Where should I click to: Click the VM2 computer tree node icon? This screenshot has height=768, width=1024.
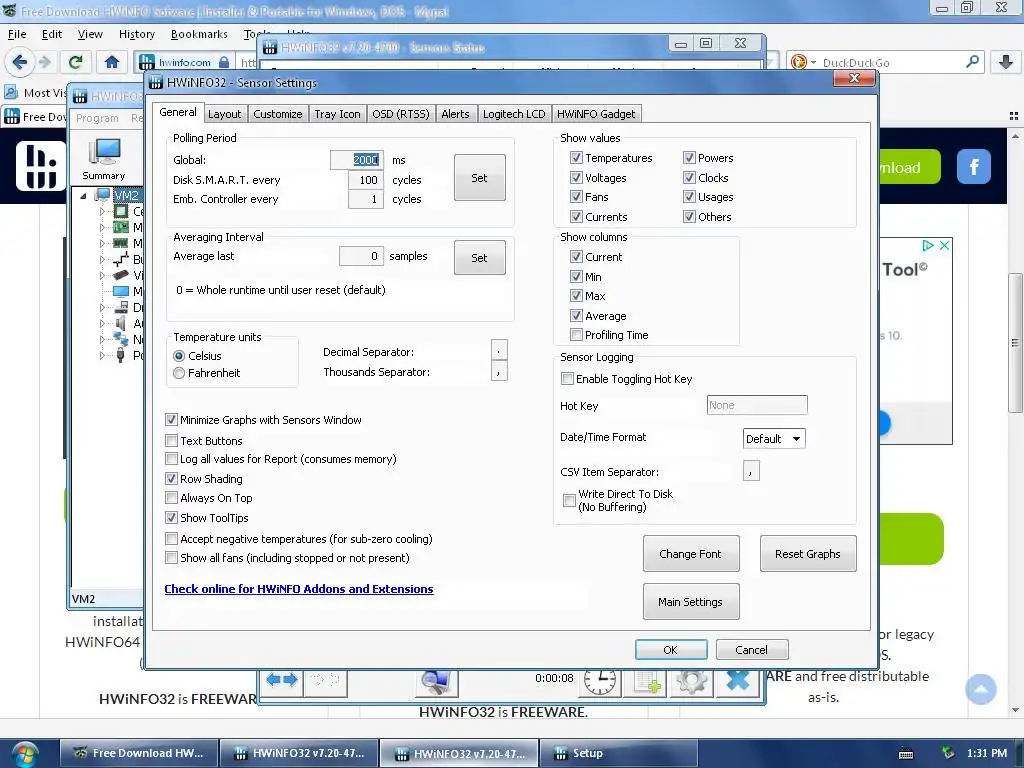[103, 195]
